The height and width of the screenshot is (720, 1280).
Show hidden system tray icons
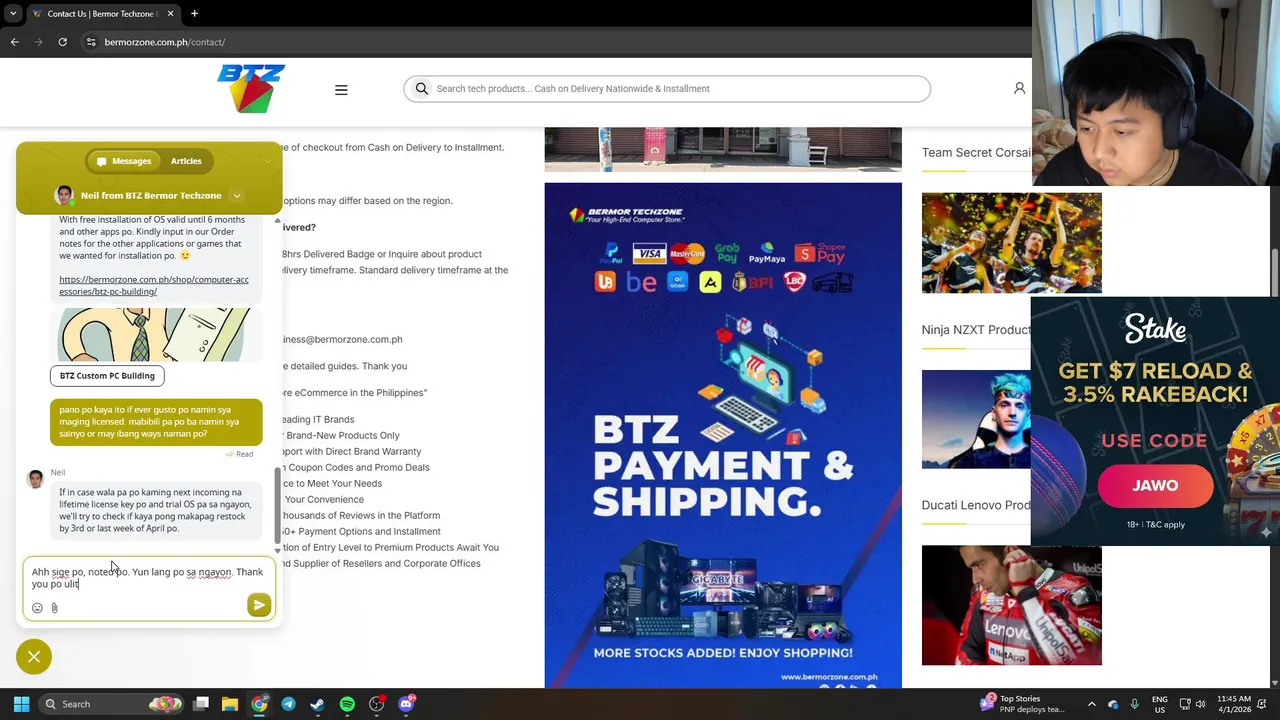1091,704
